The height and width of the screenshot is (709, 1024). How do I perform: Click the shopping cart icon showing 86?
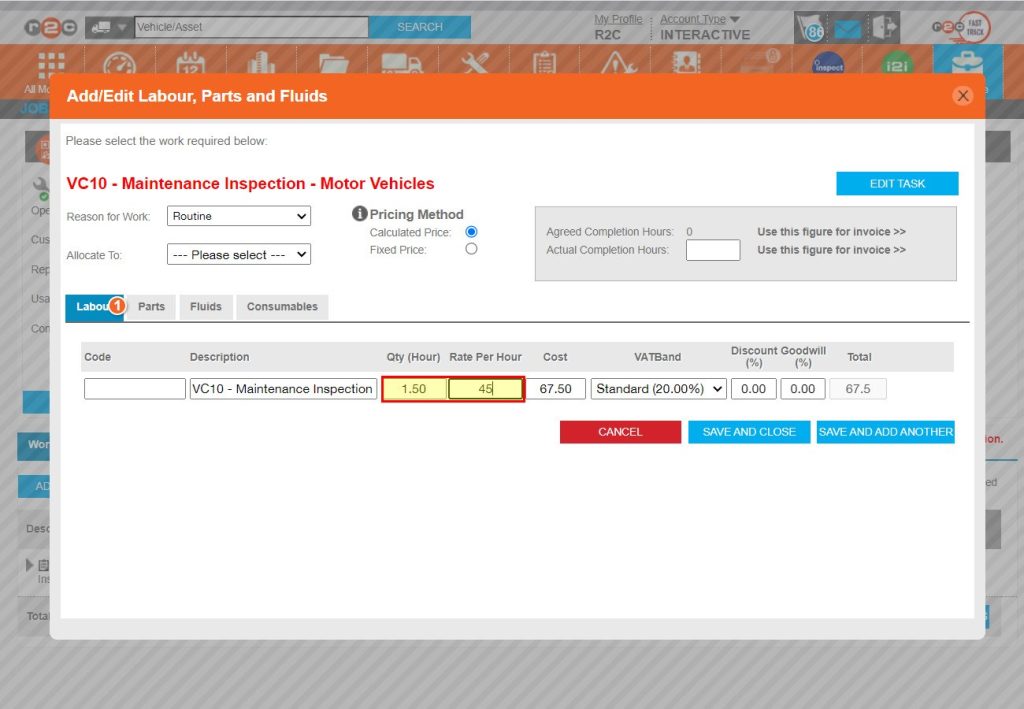click(x=811, y=28)
